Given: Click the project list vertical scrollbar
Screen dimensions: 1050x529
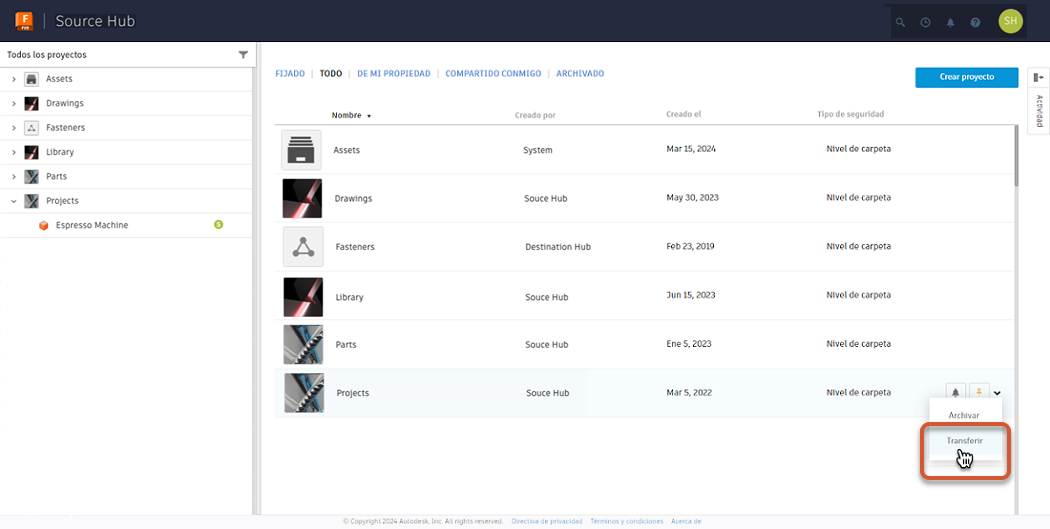Looking at the screenshot, I should (1017, 155).
